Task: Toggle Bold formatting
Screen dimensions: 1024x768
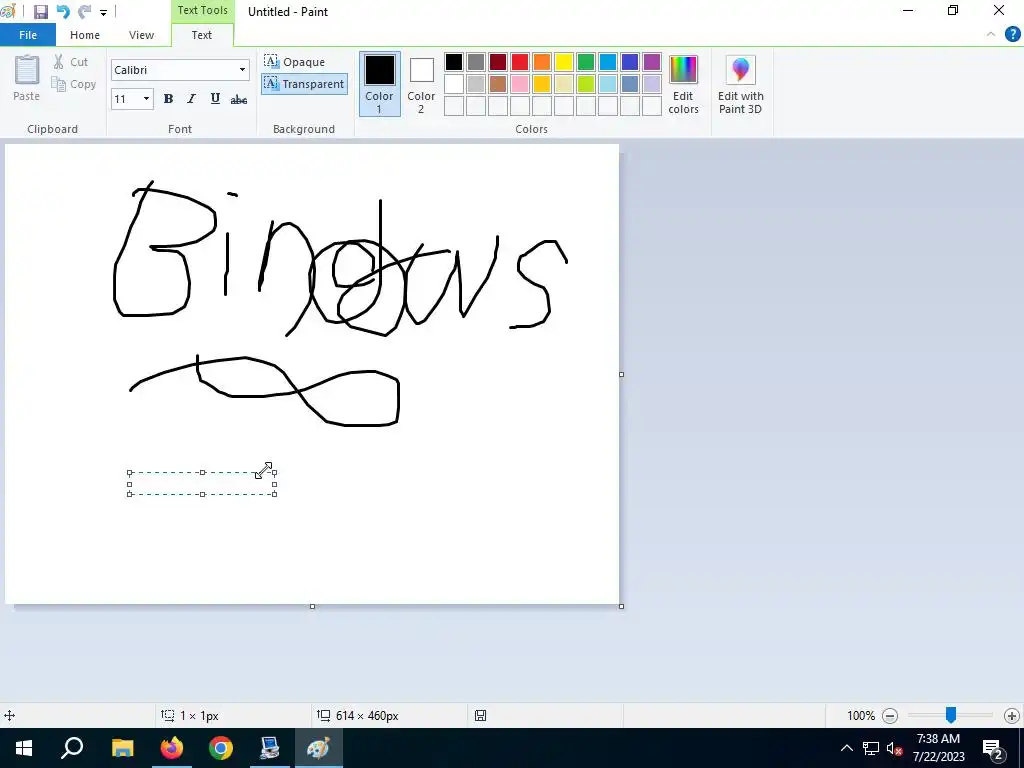Action: 168,99
